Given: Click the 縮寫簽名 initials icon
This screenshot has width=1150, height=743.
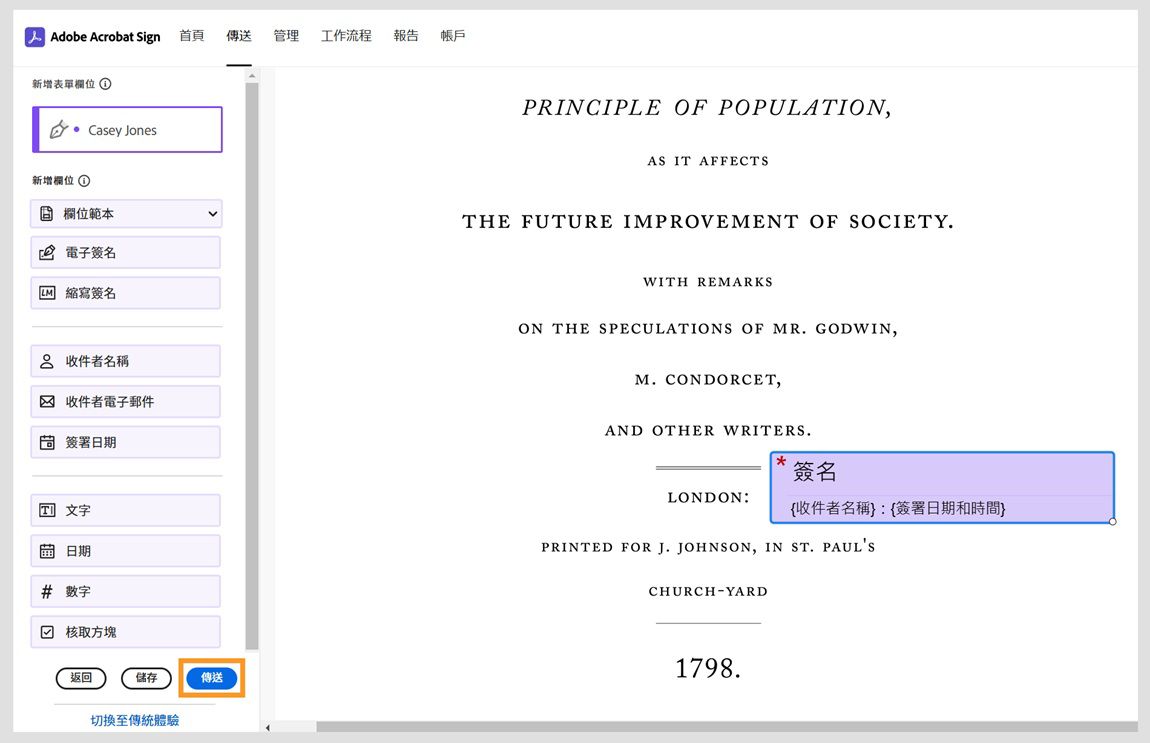Looking at the screenshot, I should [x=47, y=293].
